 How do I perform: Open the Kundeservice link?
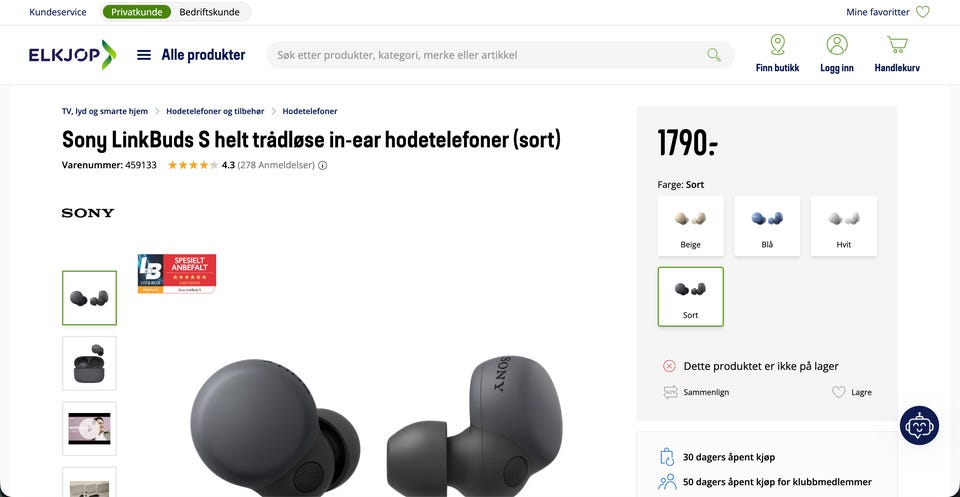[x=58, y=12]
